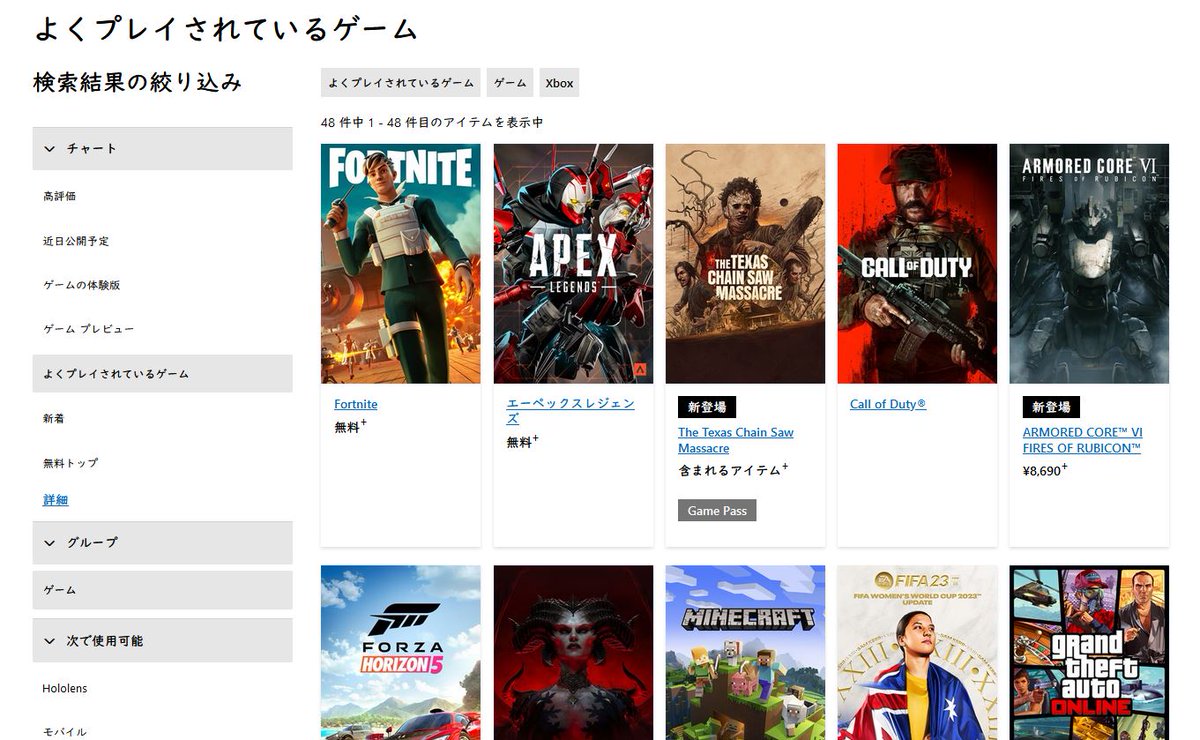The width and height of the screenshot is (1200, 740).
Task: Open the Forza Horizon 5 cover art
Action: point(400,653)
